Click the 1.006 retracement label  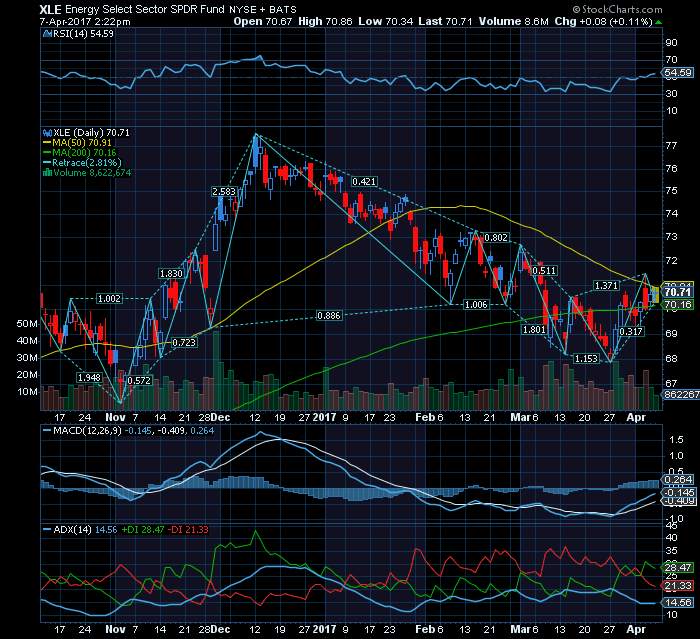click(476, 305)
